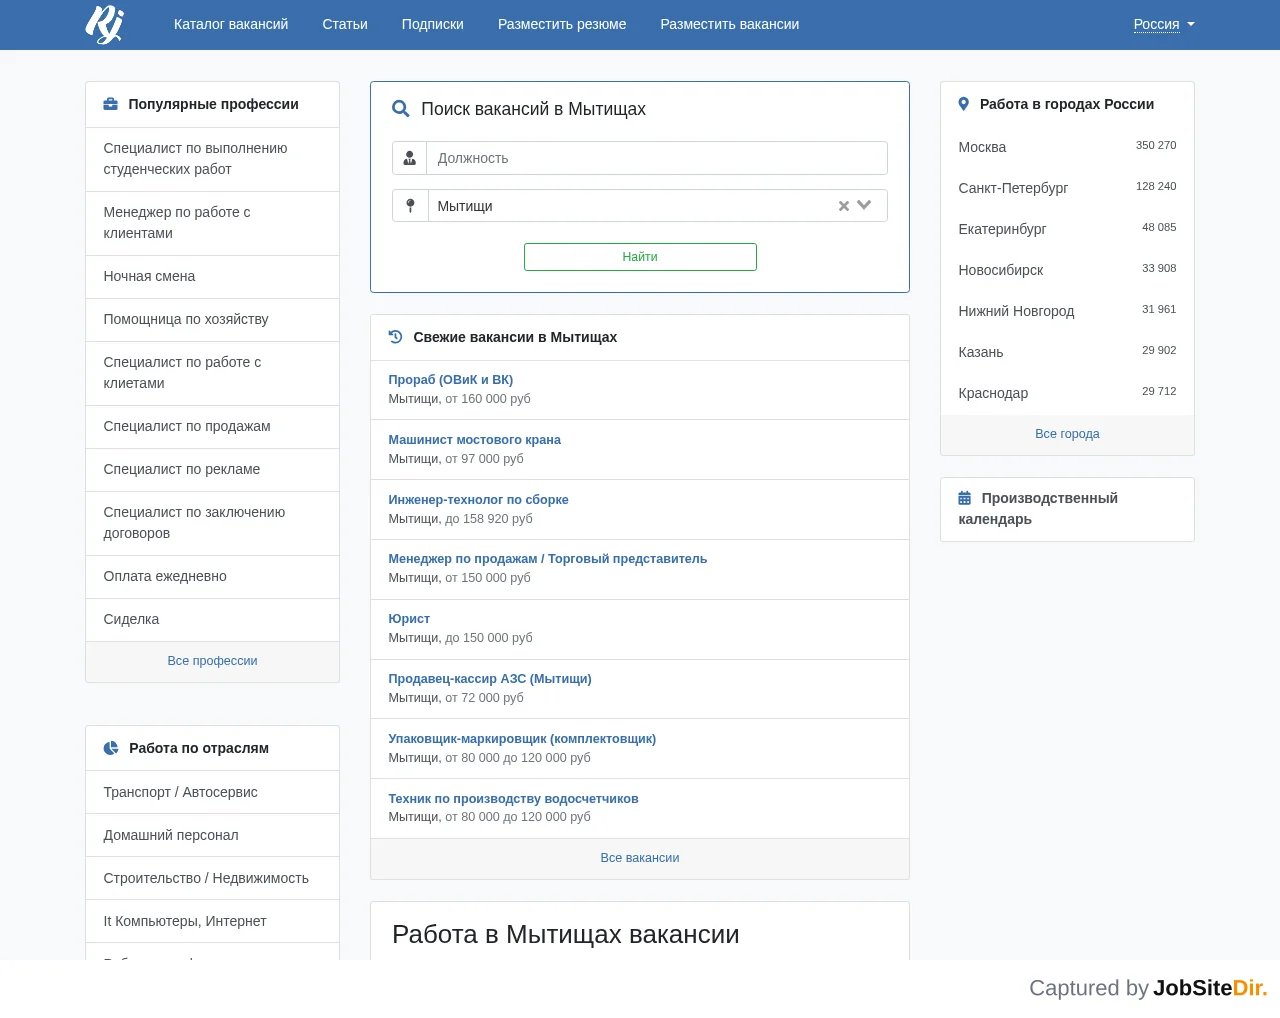
Task: Select Санкт-Петербург in the cities list
Action: point(1067,188)
